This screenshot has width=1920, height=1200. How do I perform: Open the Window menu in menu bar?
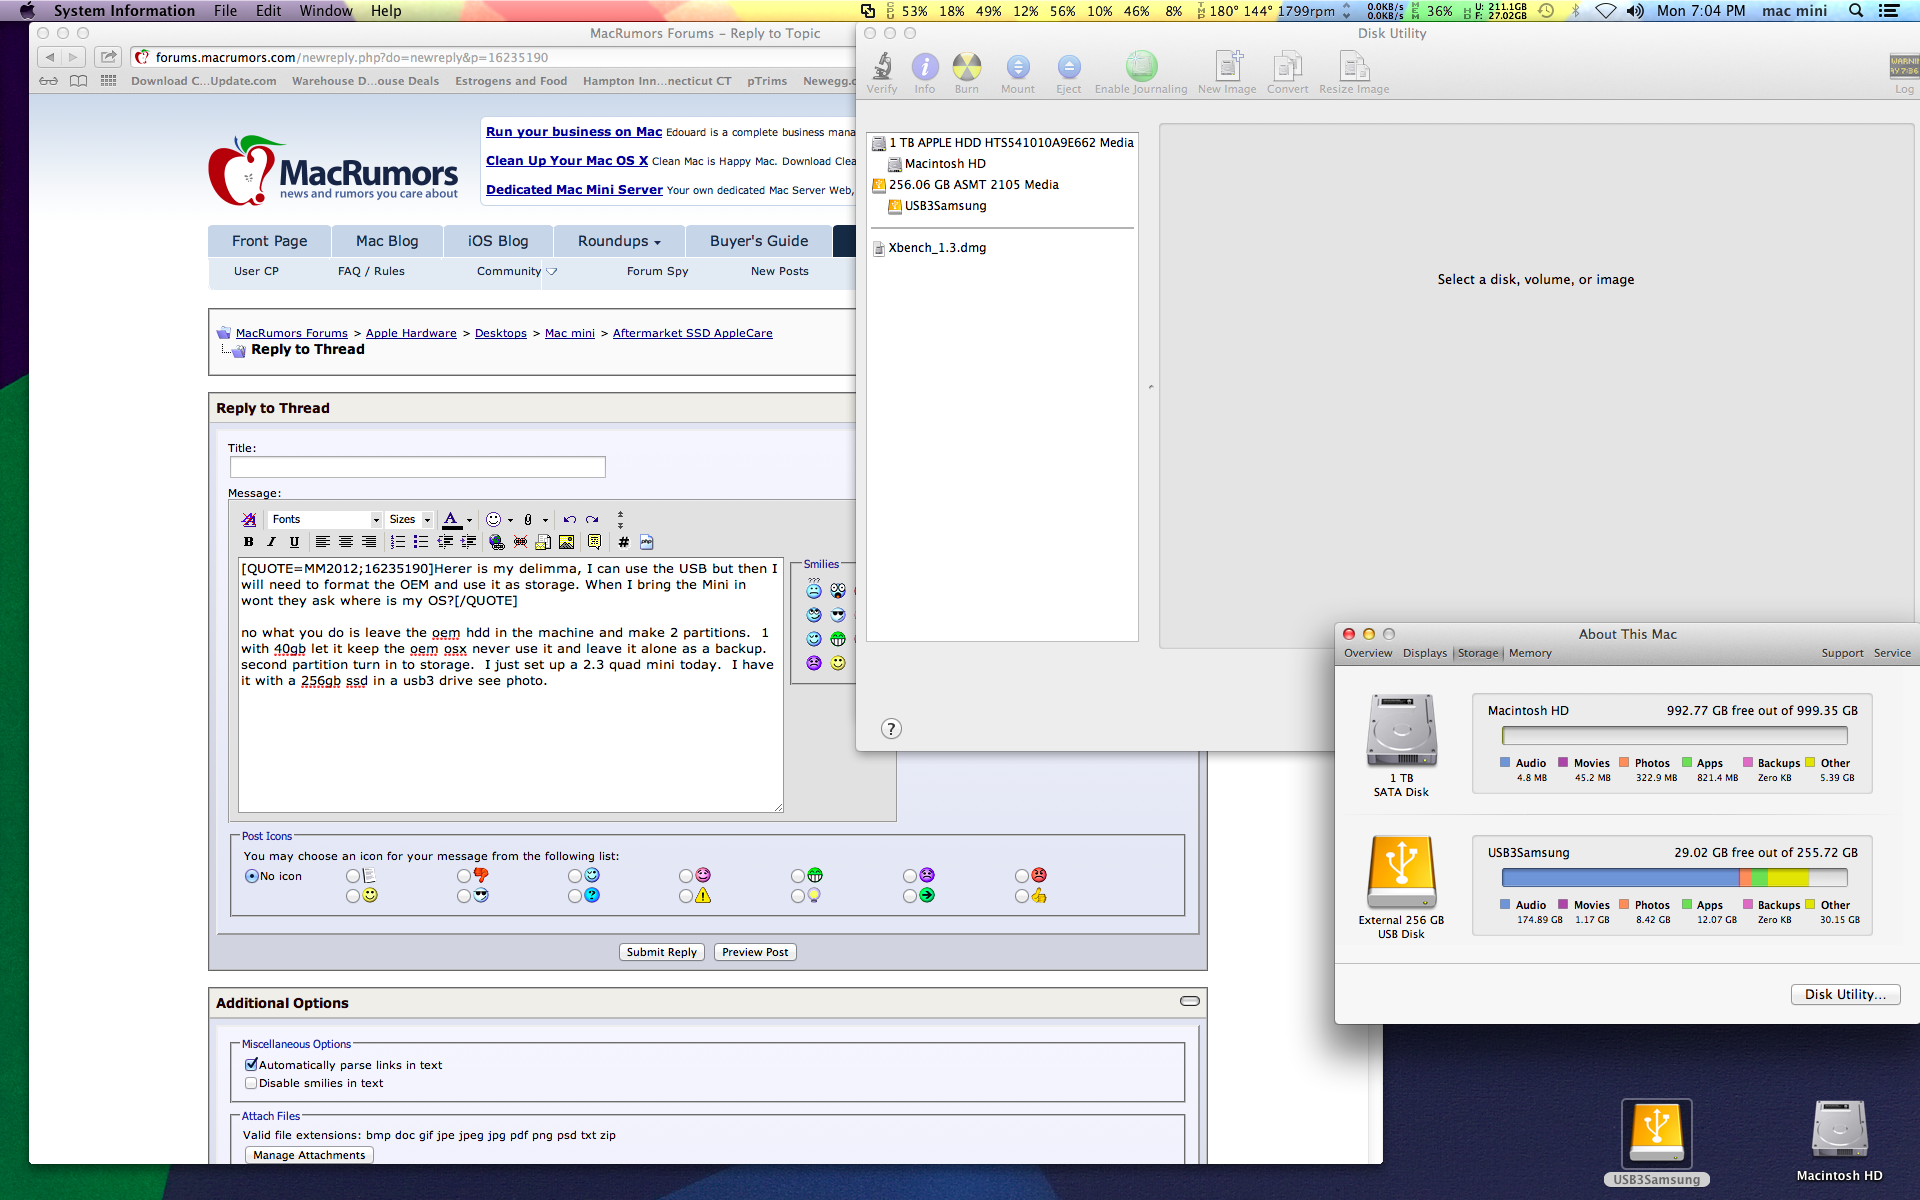[326, 11]
